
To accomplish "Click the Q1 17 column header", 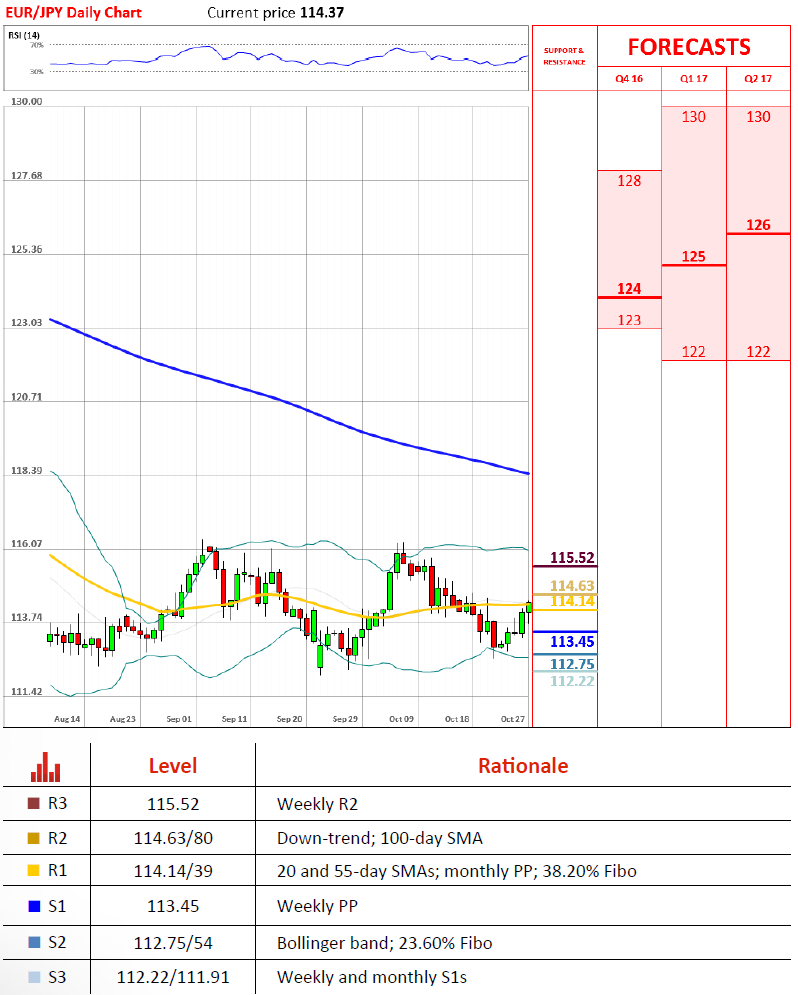I will point(693,79).
